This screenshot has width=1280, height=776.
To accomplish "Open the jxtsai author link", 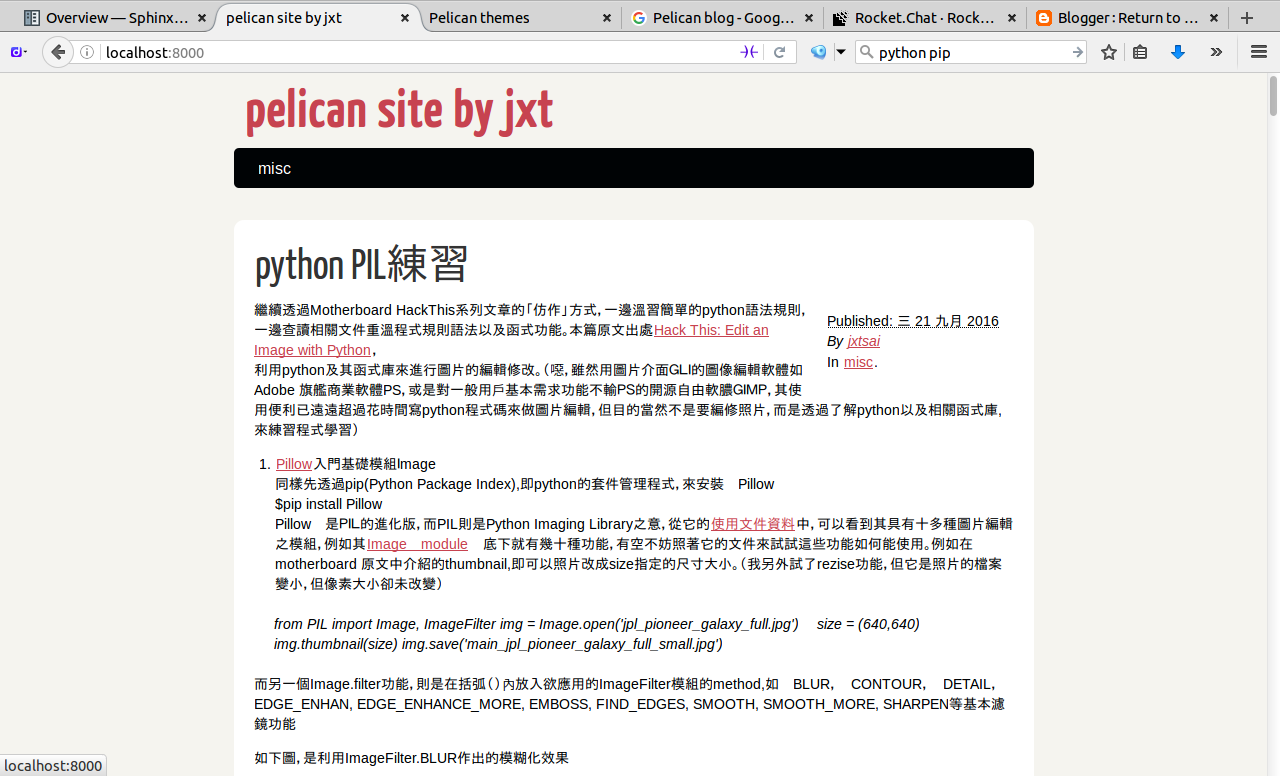I will tap(864, 341).
